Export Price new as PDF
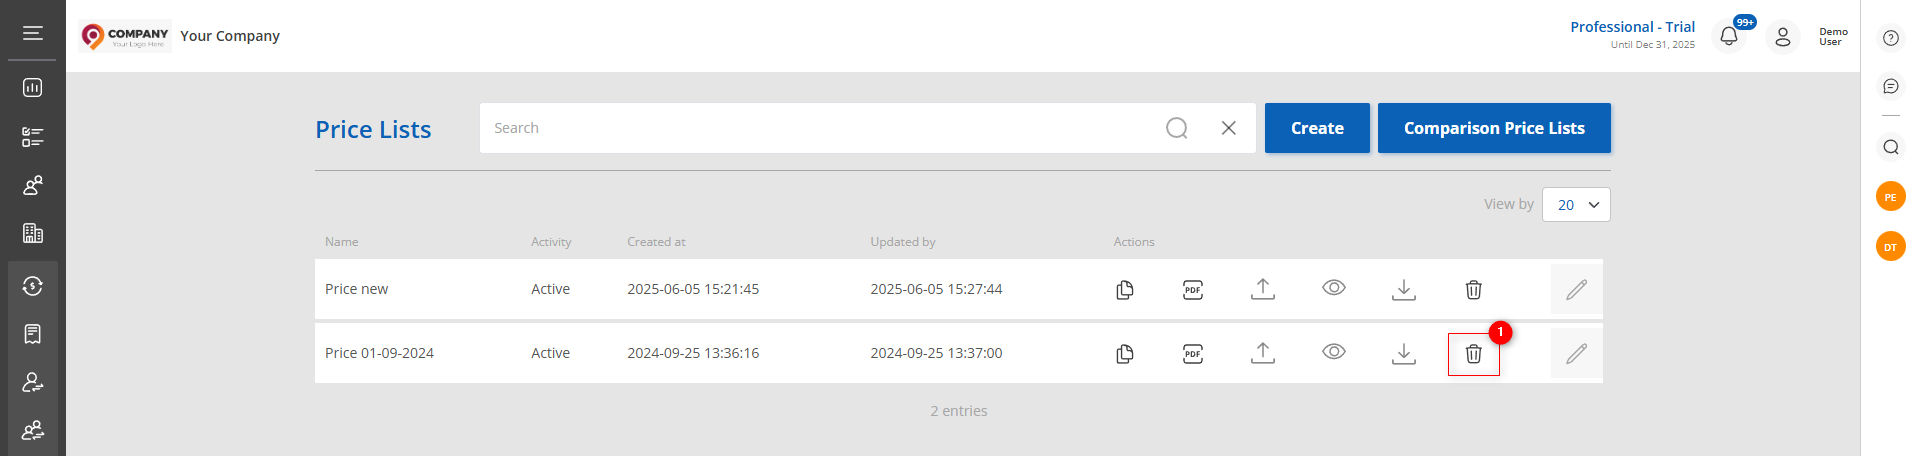 pos(1193,289)
